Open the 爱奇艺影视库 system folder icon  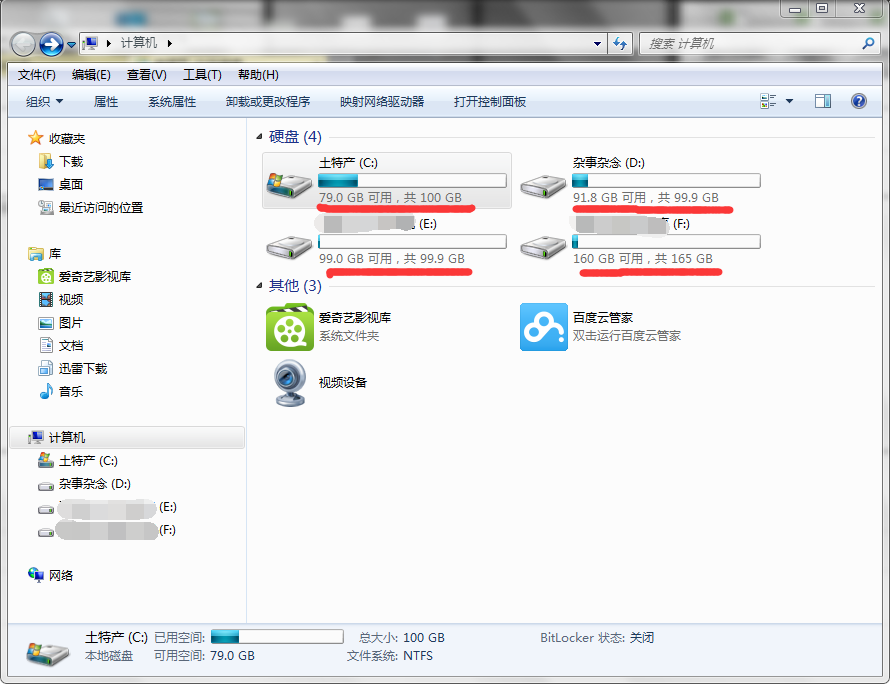(289, 327)
